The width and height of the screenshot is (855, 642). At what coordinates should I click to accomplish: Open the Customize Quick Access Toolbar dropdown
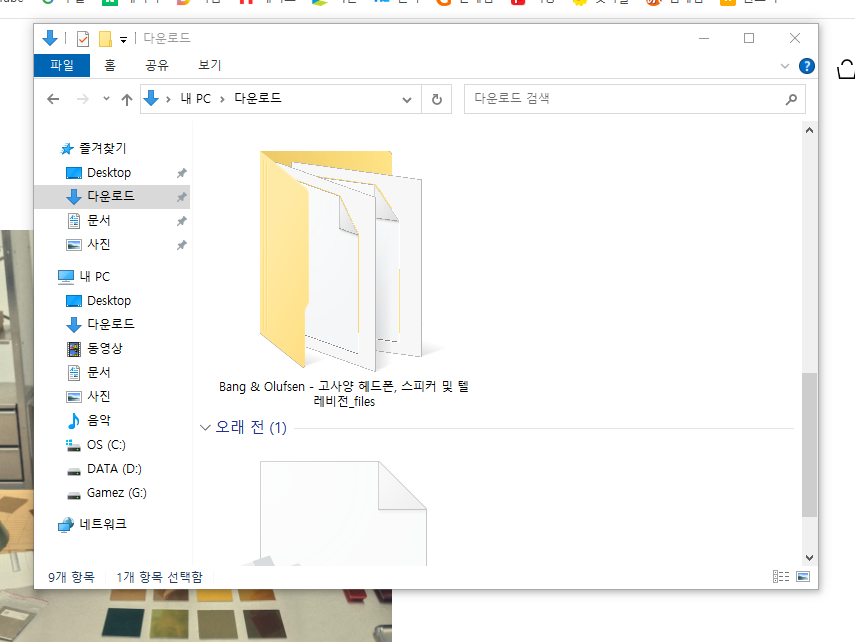click(124, 39)
